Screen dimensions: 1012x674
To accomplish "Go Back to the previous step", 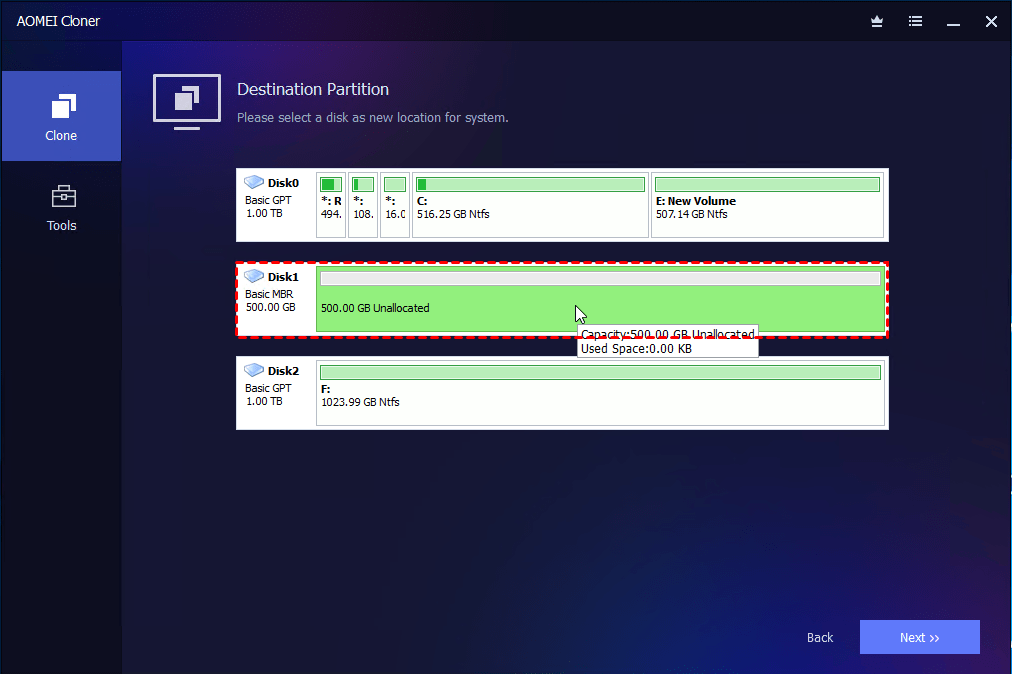I will click(x=820, y=637).
